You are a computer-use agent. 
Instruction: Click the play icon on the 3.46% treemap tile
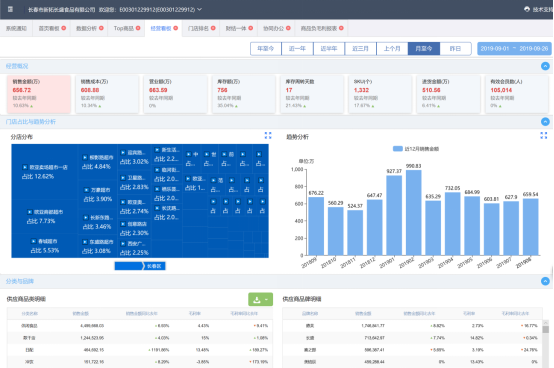coord(86,218)
